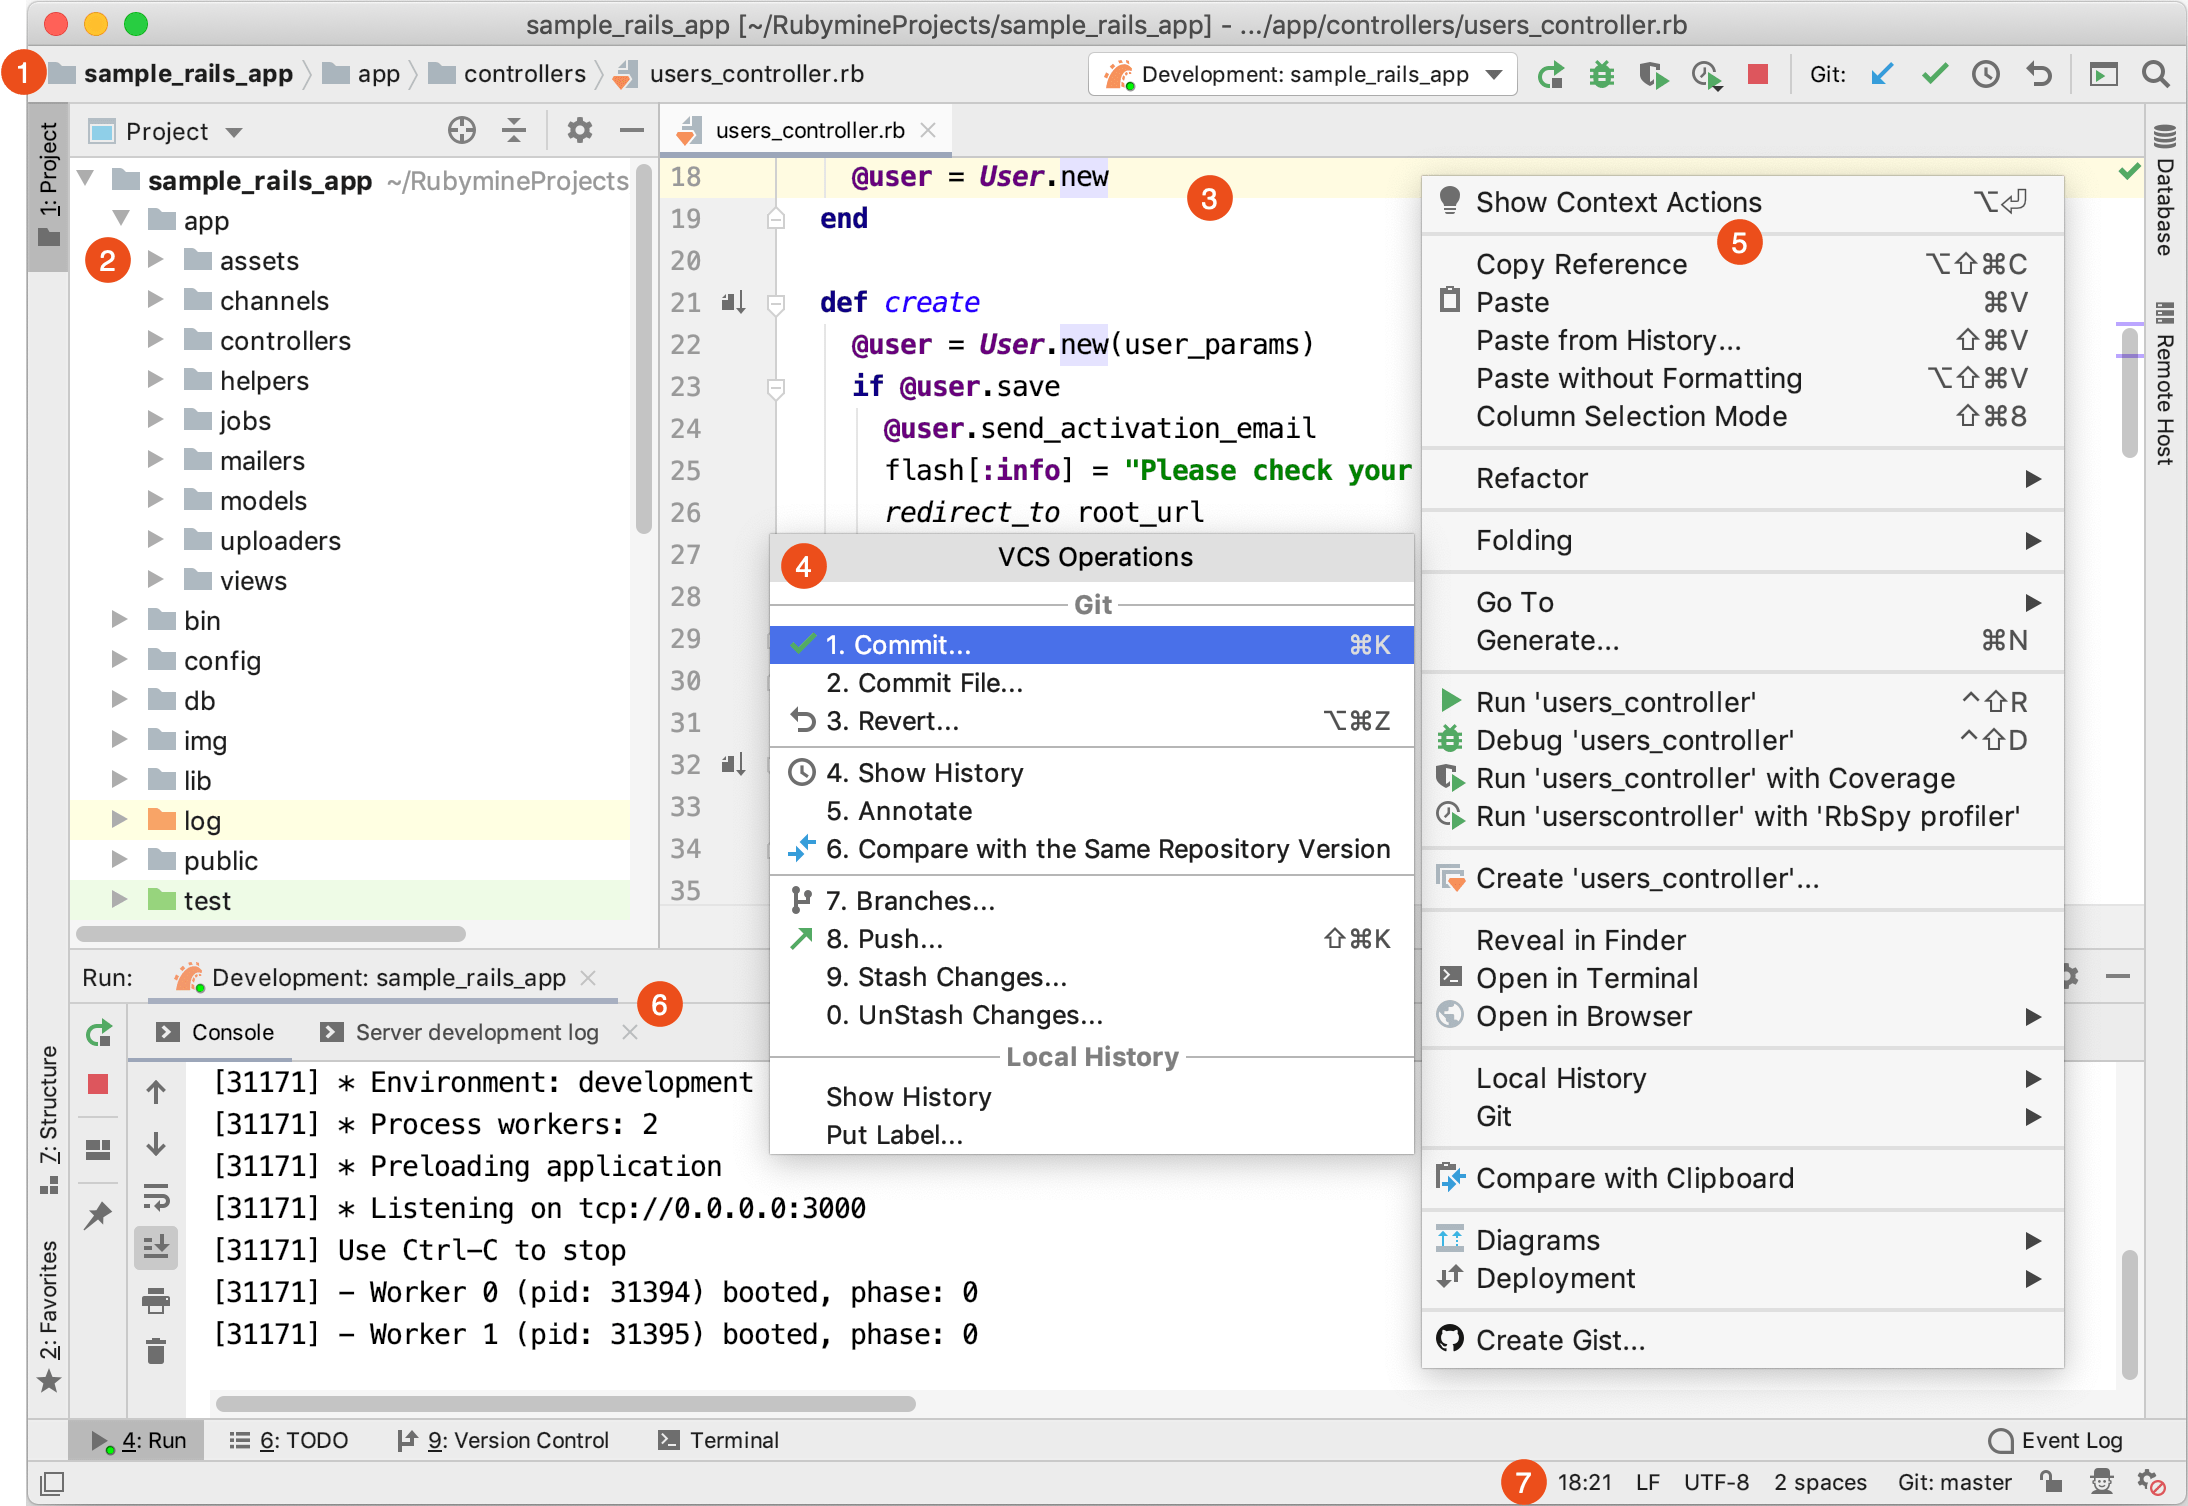Rerun the Development configuration in the toolbar
The image size is (2188, 1506).
(x=1551, y=75)
